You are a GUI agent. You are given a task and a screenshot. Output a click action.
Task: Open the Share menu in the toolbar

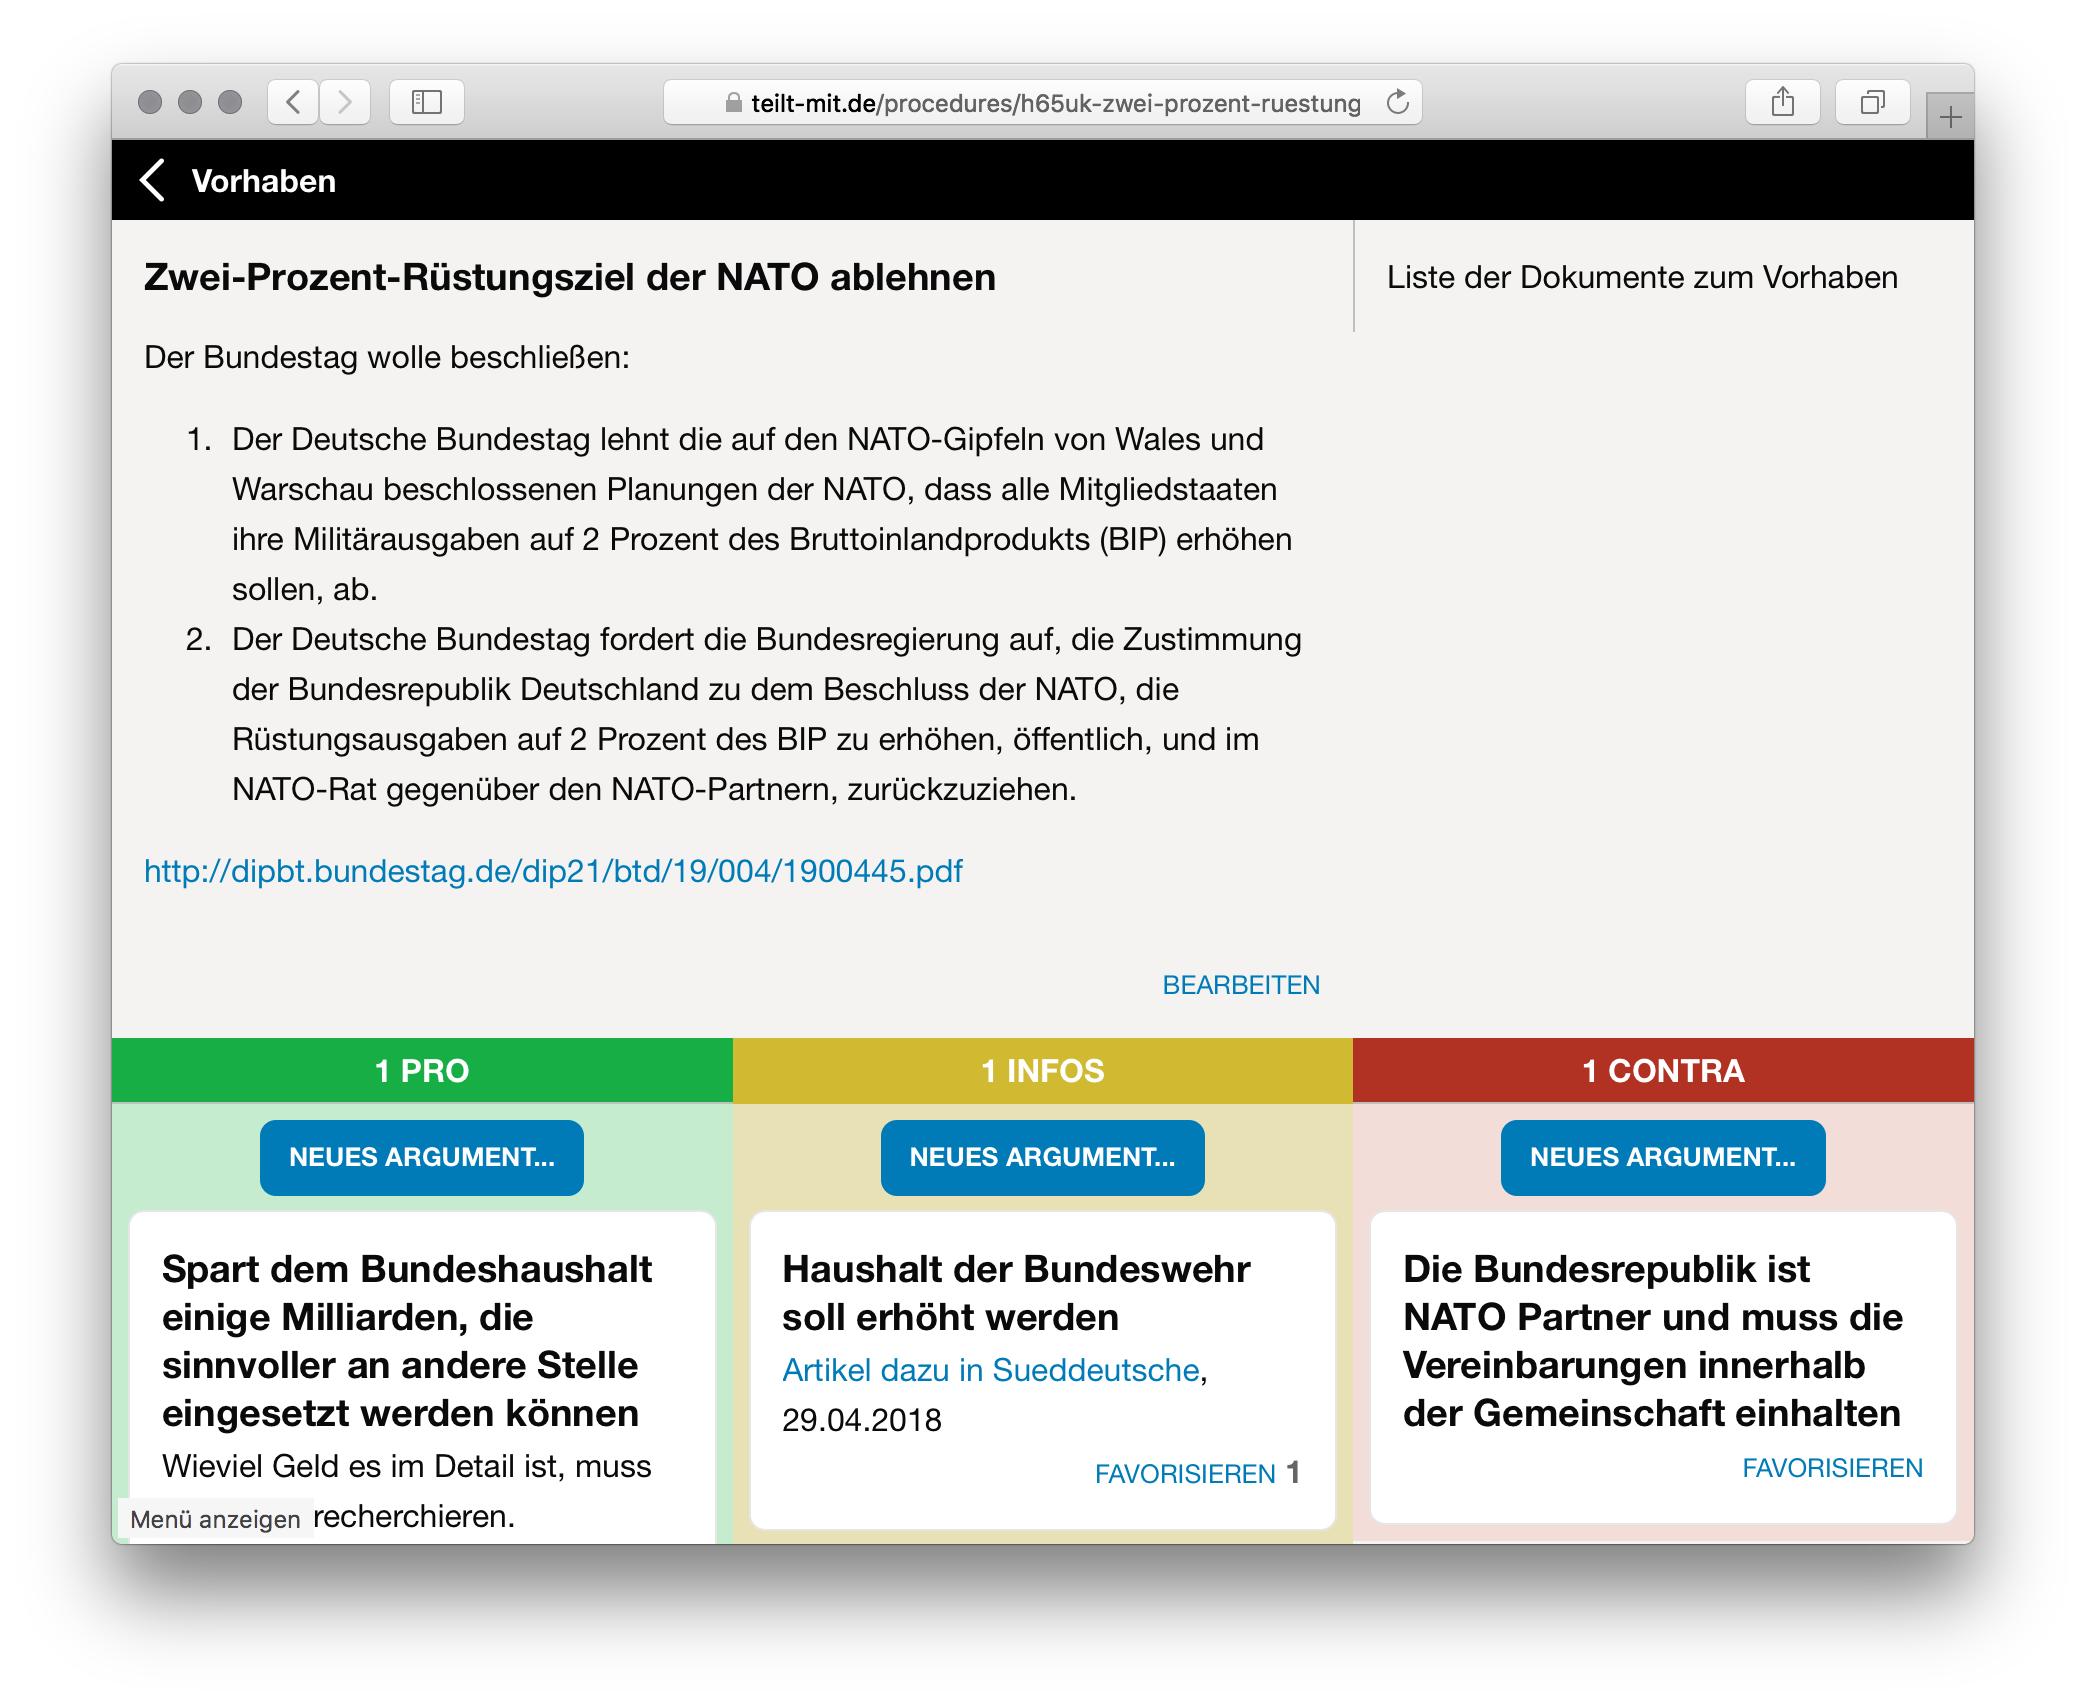pyautogui.click(x=1783, y=102)
